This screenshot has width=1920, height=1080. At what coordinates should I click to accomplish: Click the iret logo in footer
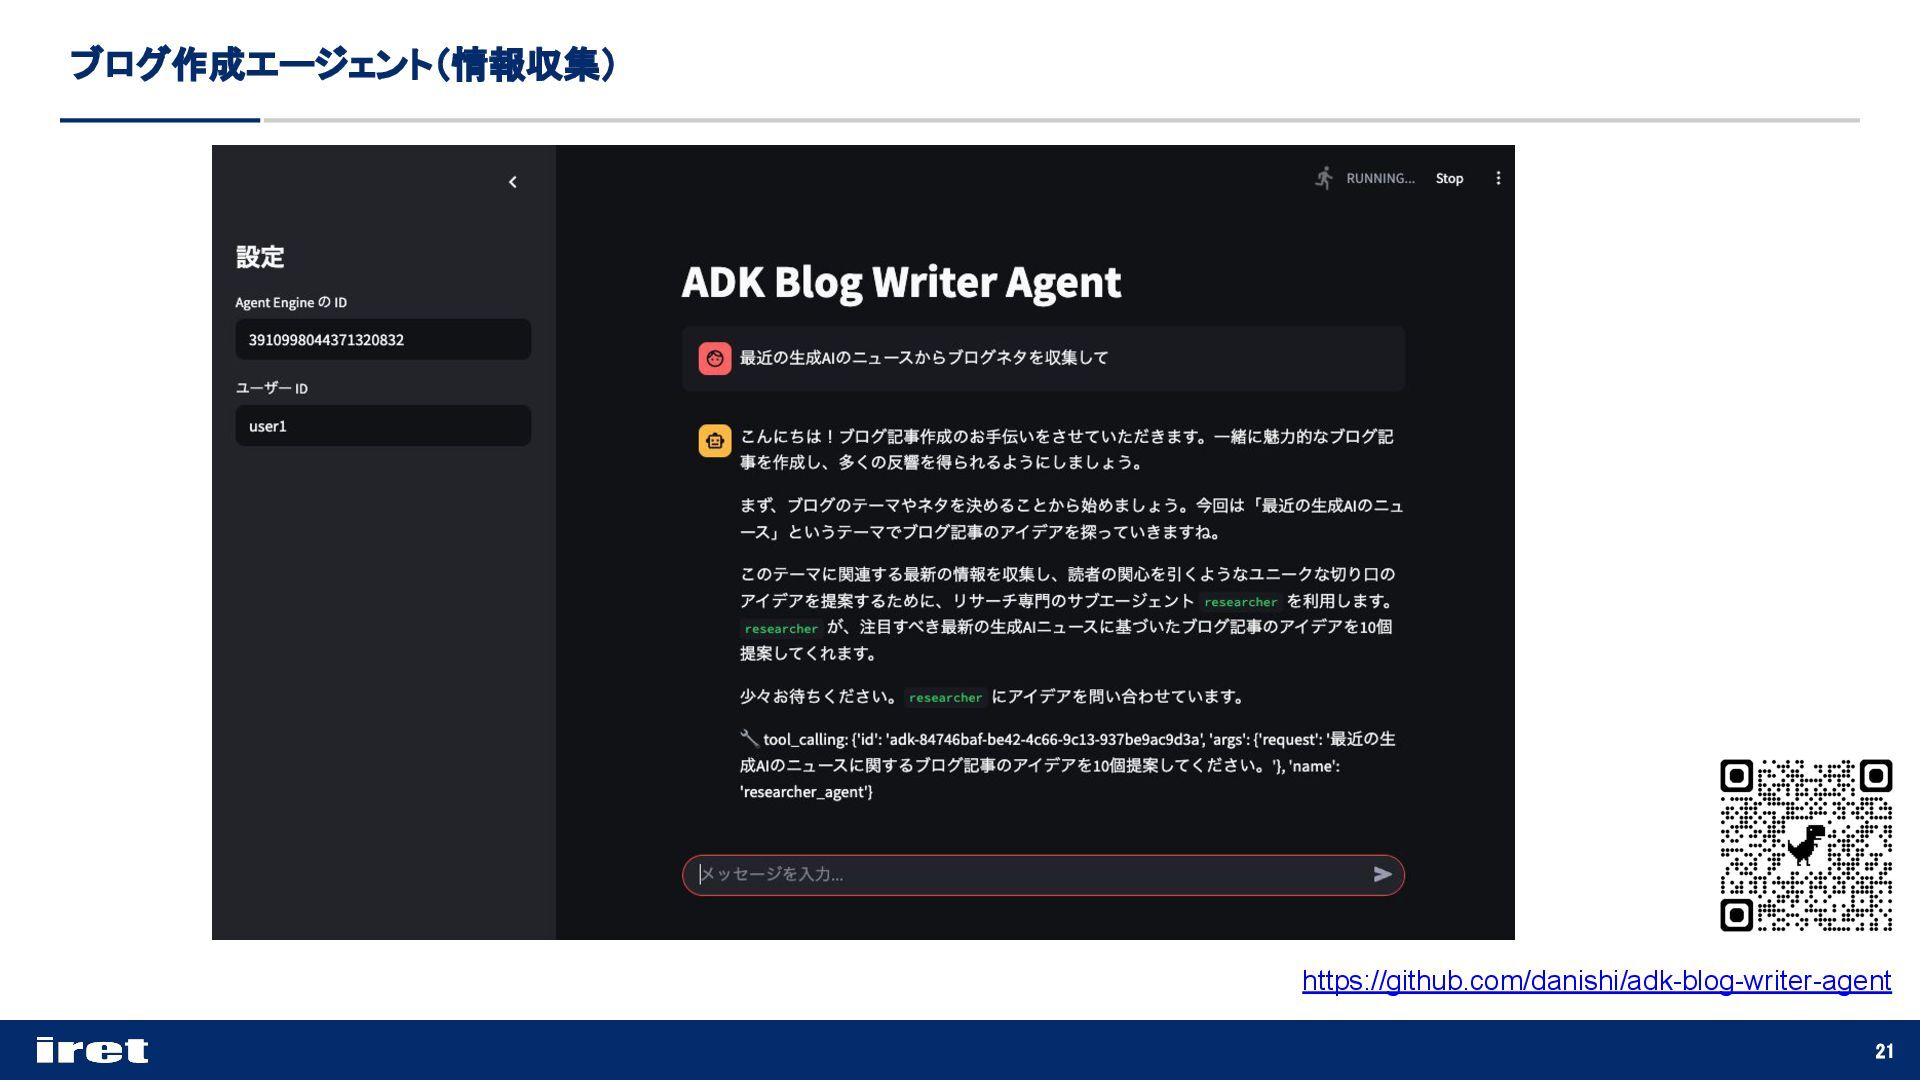pos(92,1050)
